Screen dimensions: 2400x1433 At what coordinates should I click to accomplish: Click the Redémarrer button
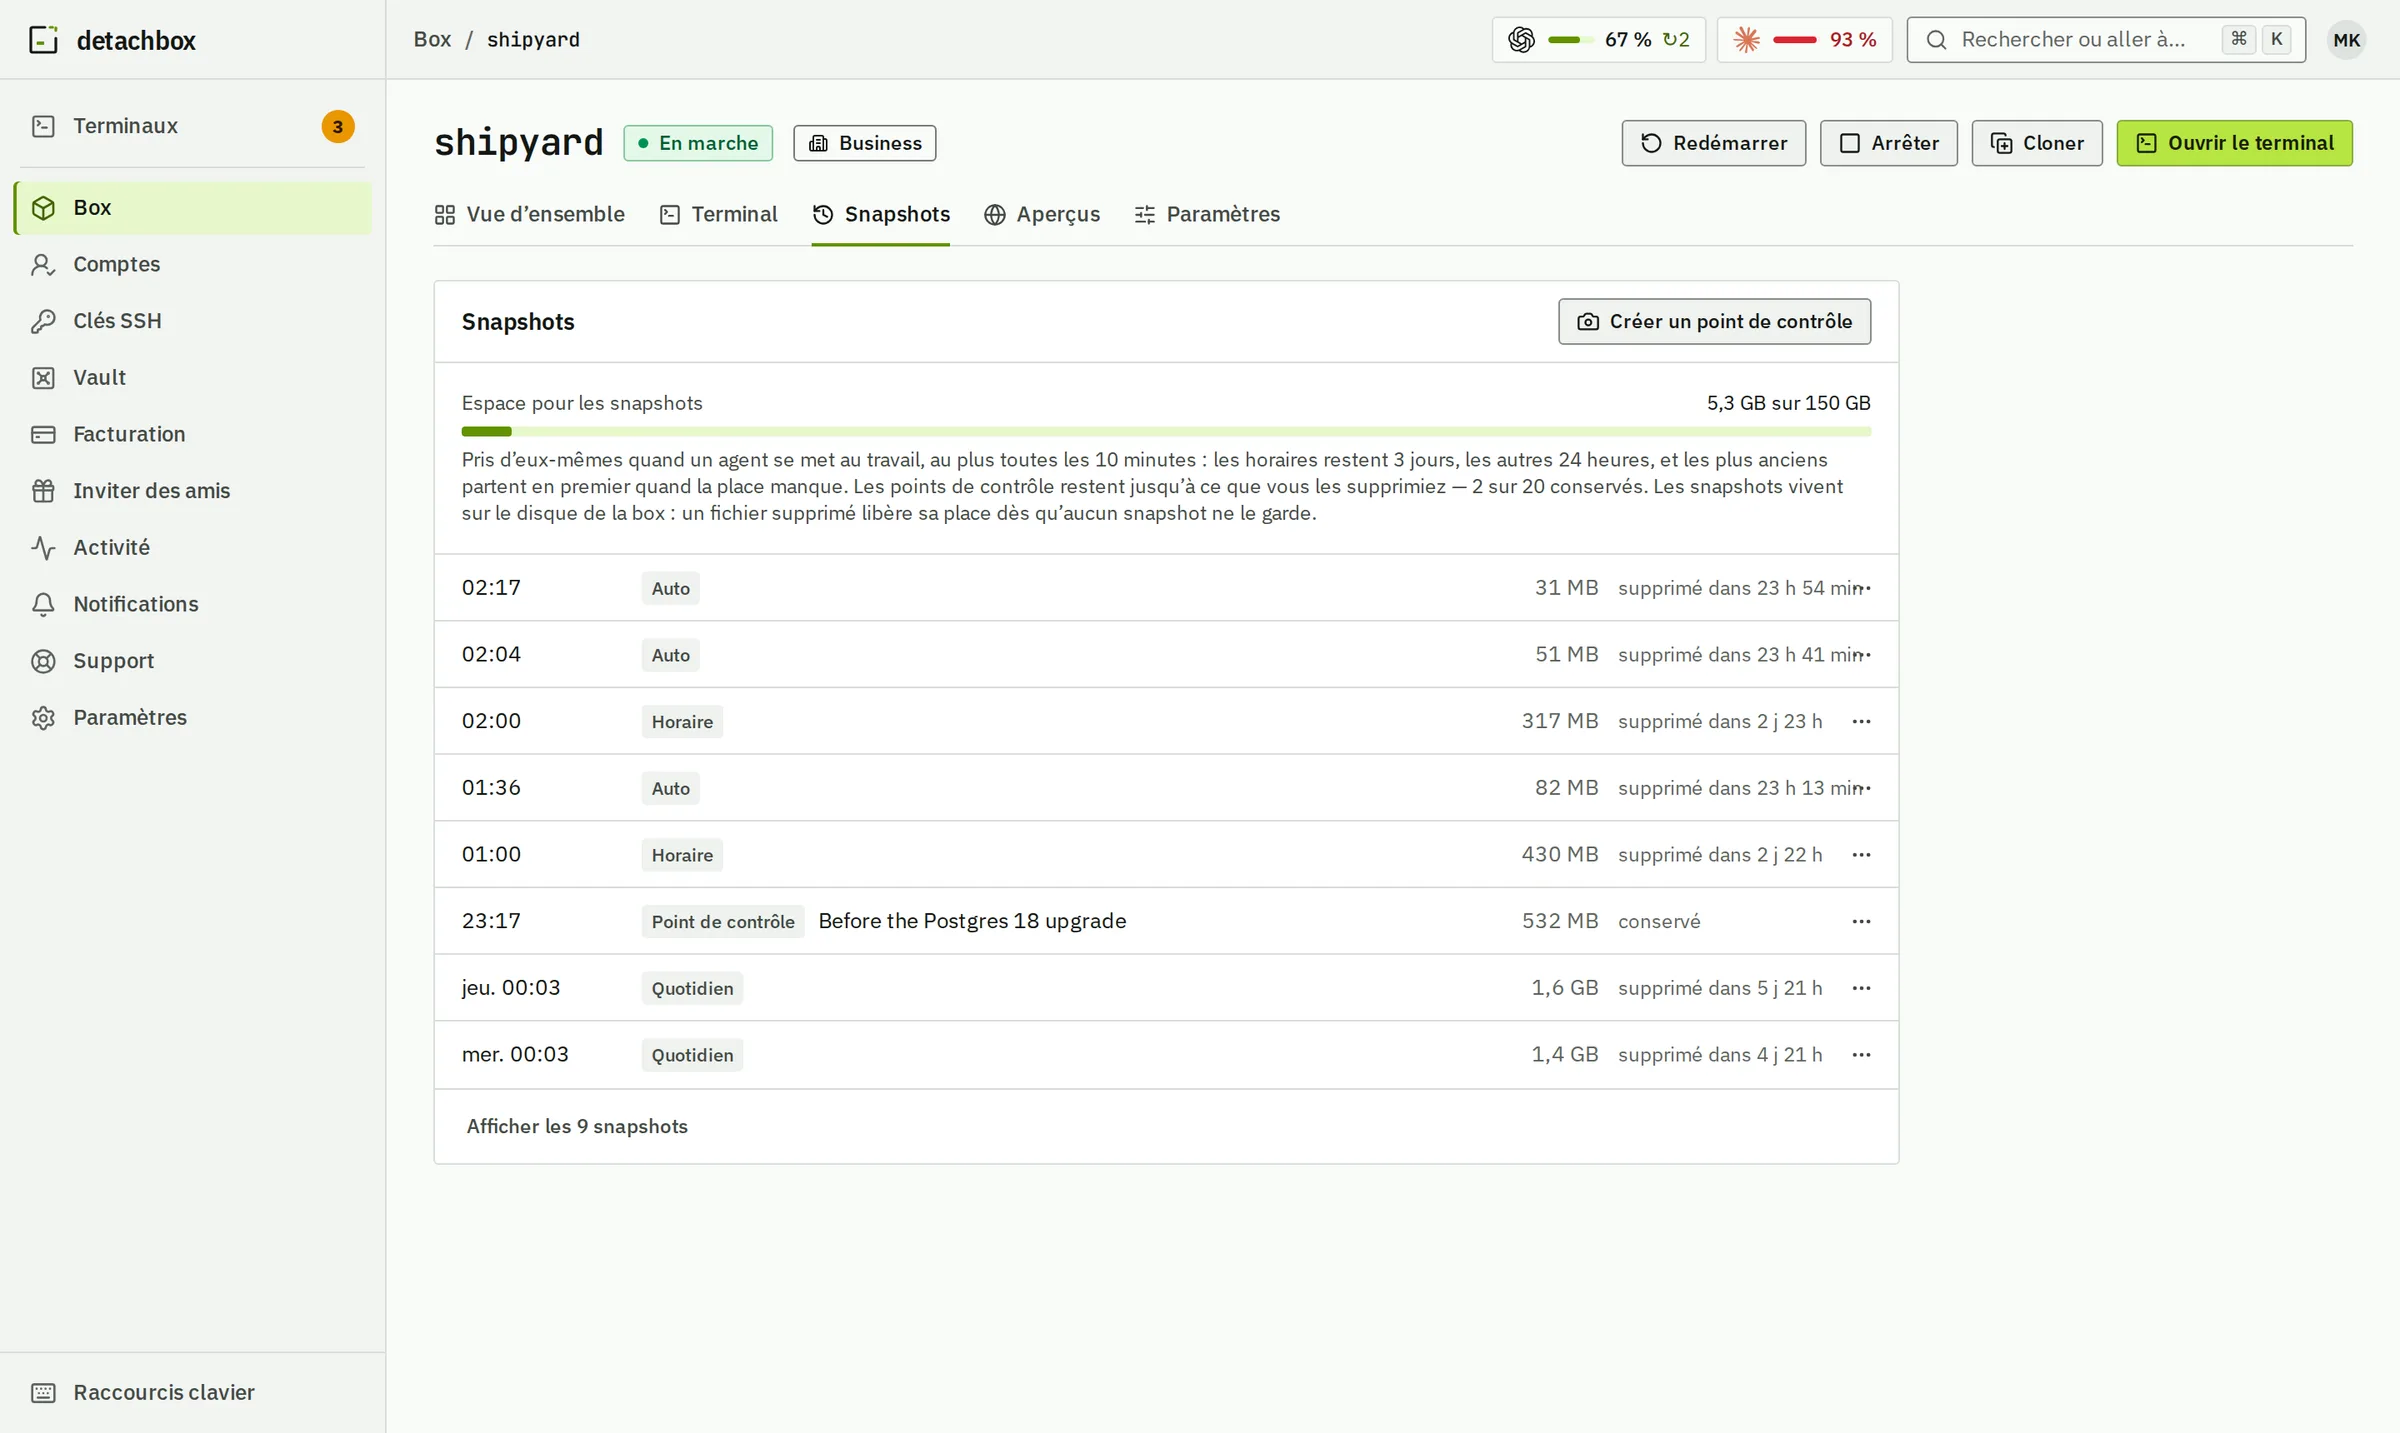point(1713,143)
